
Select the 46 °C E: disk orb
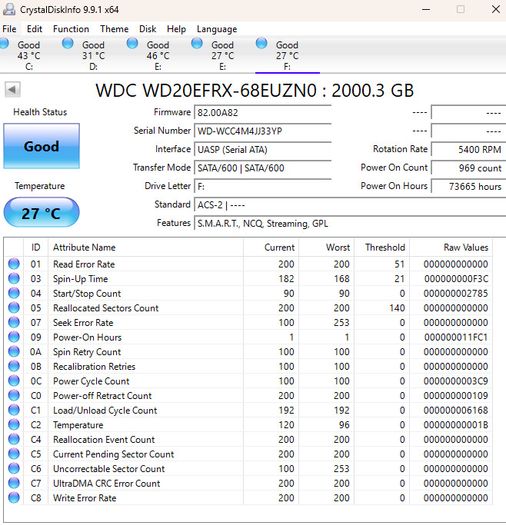click(x=132, y=44)
